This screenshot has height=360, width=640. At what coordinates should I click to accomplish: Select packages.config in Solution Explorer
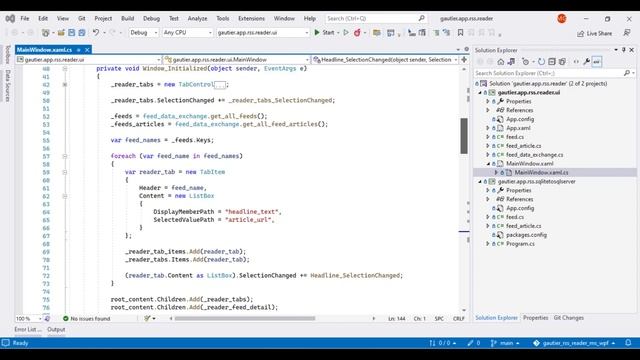[x=526, y=235]
